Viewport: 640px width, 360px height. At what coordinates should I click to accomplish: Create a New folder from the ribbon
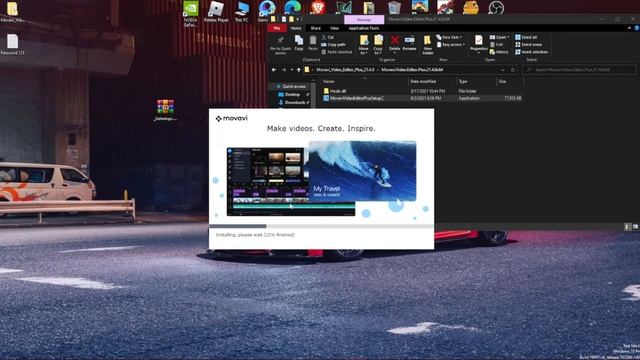pos(427,45)
